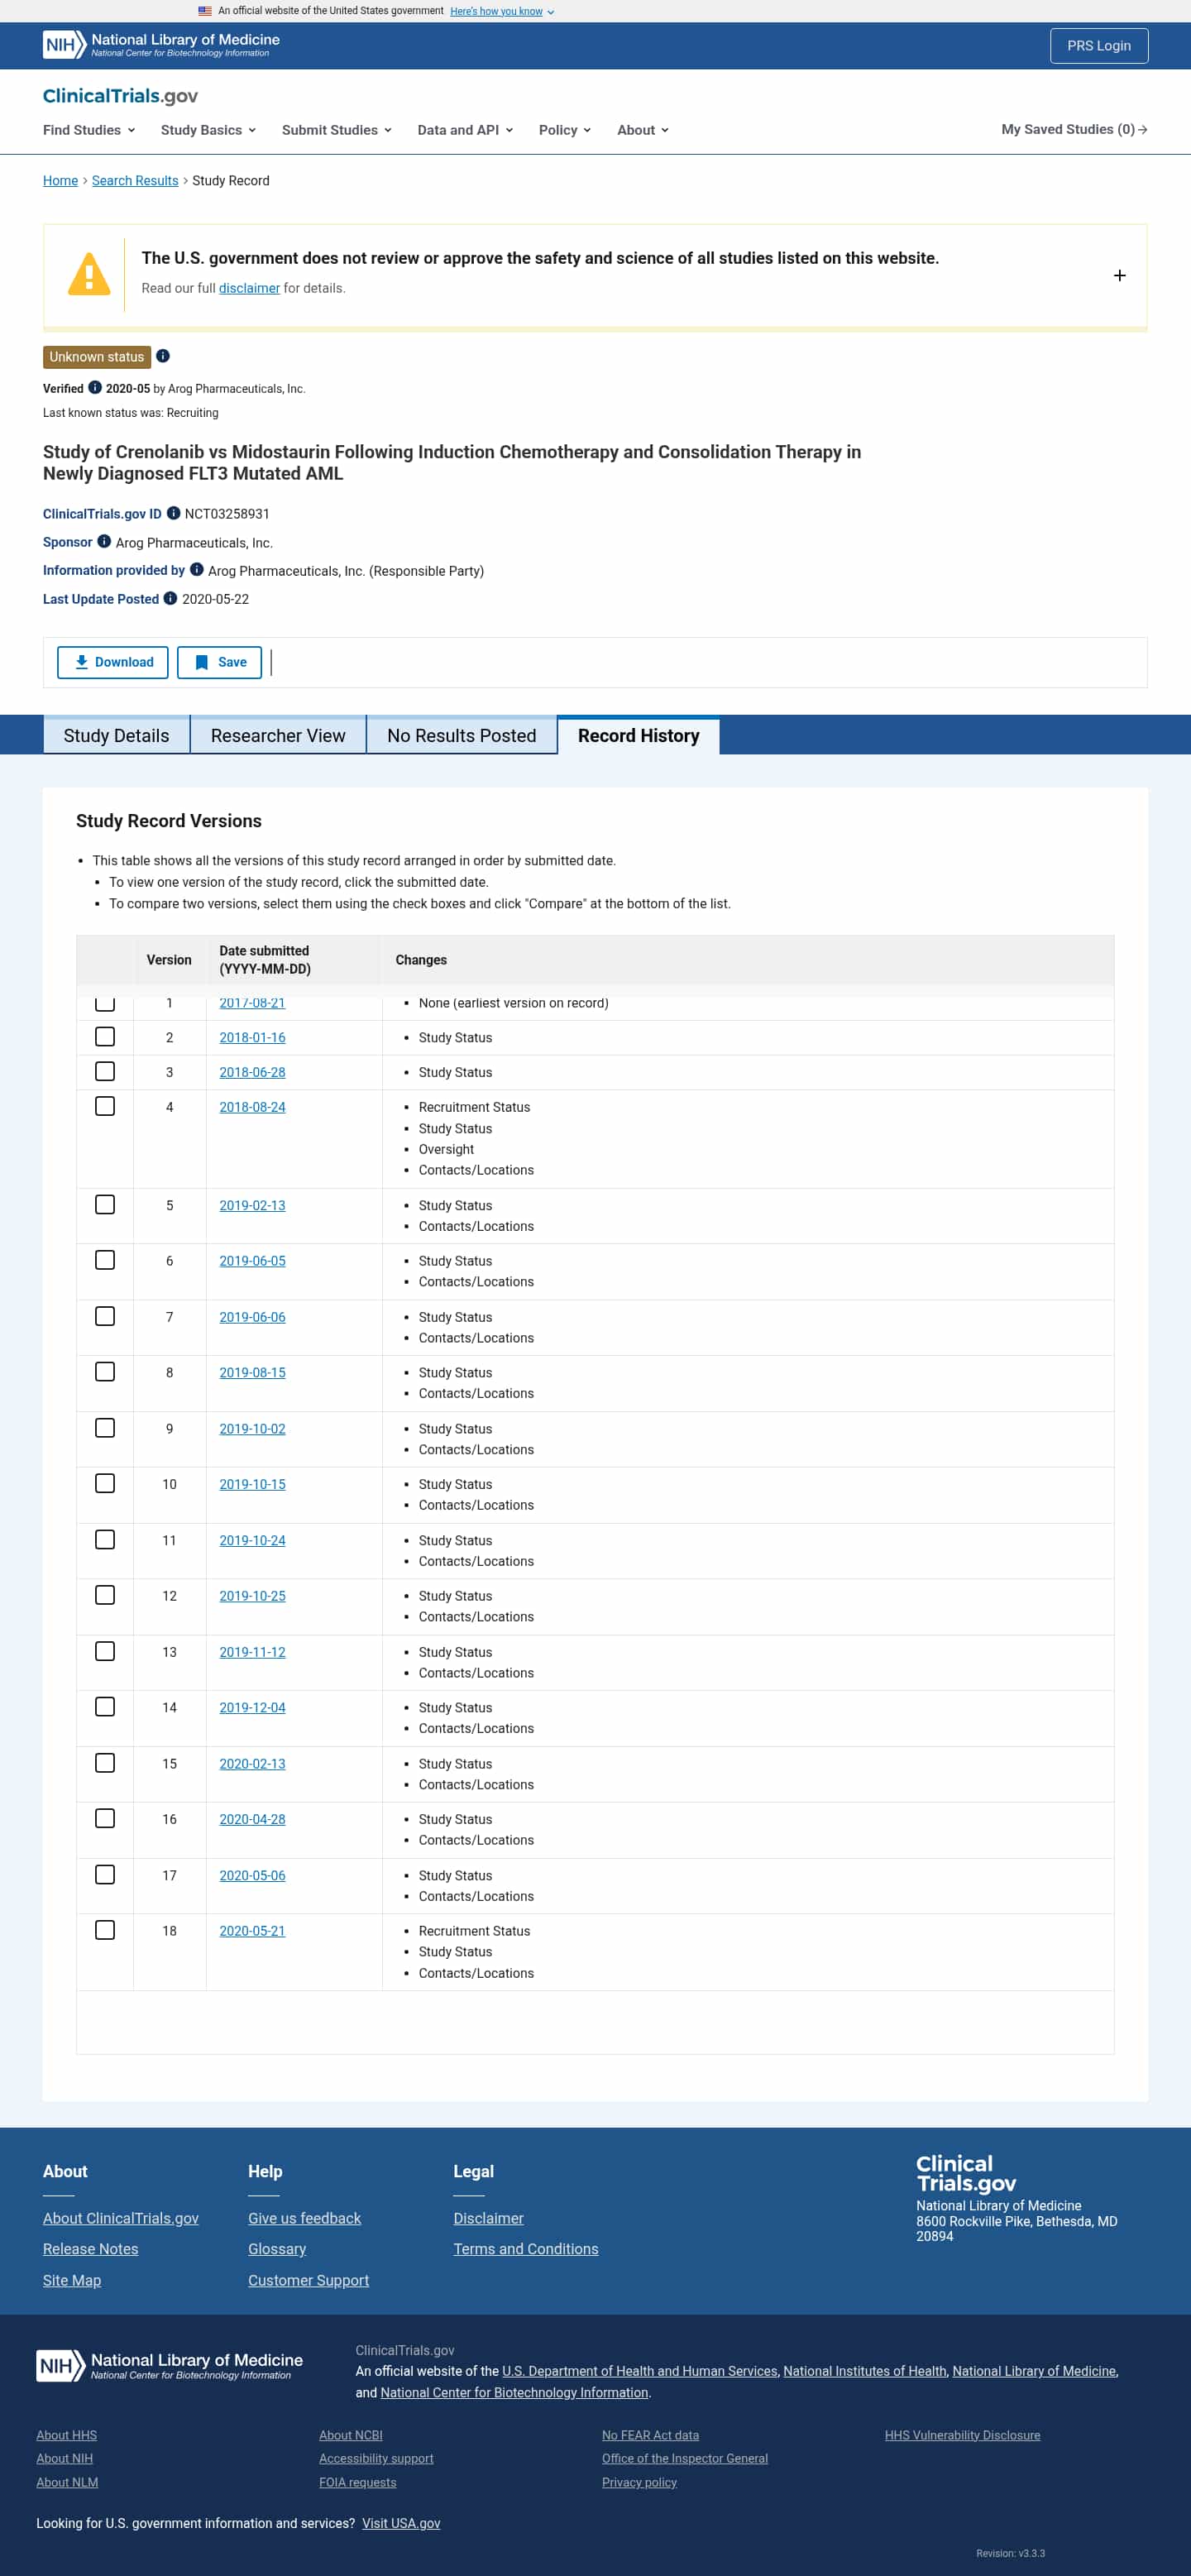Go to Search Results breadcrumb link

point(135,180)
